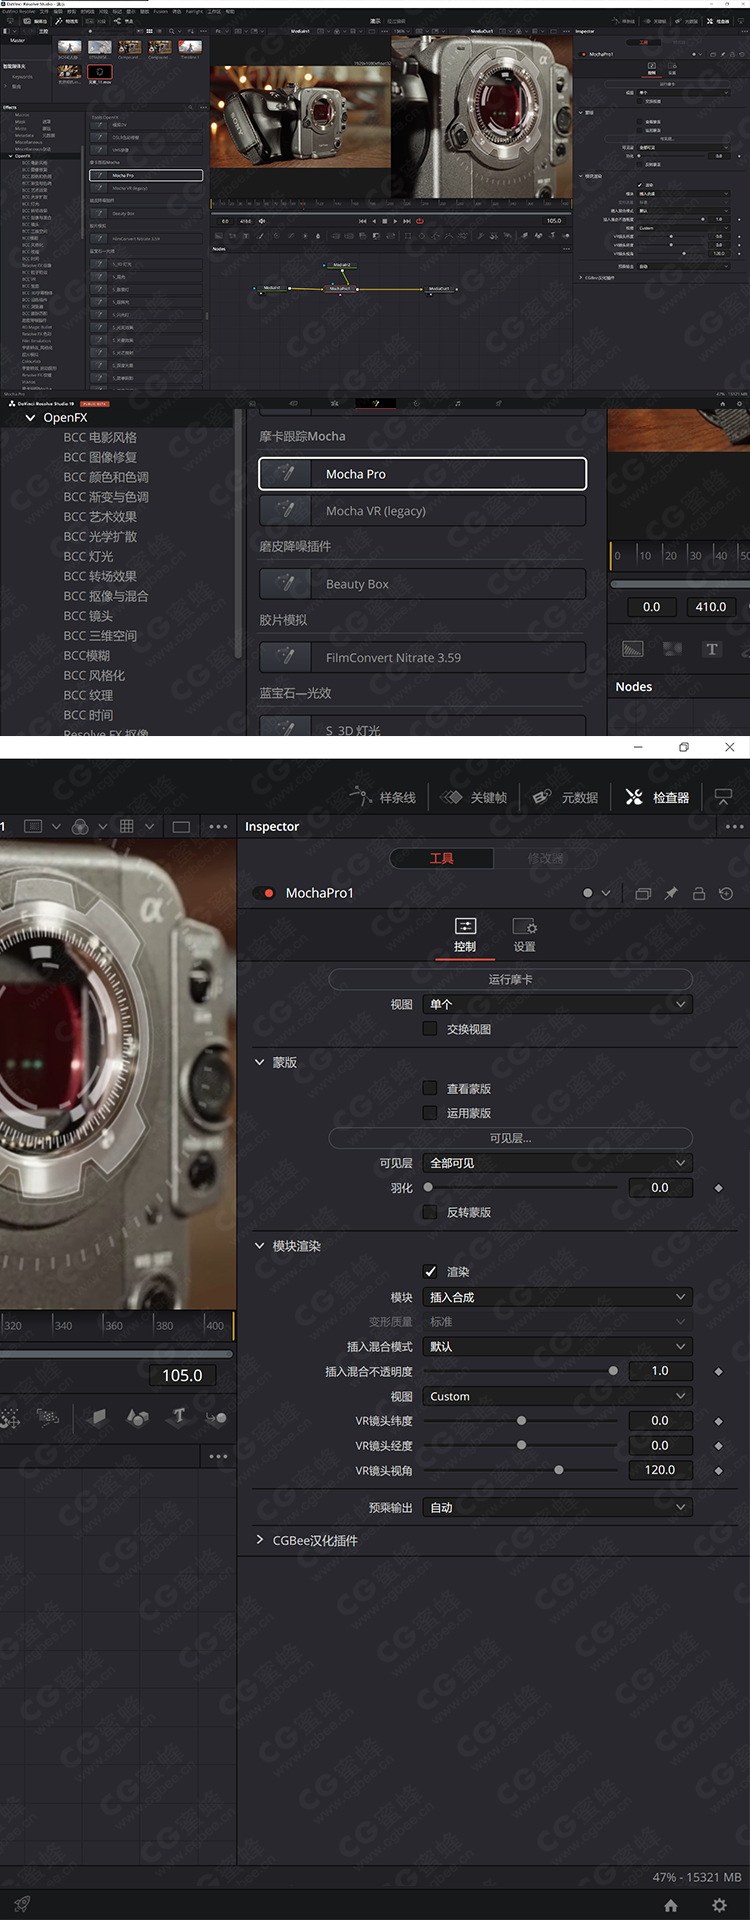Select the Beauty Box effect

pyautogui.click(x=422, y=584)
